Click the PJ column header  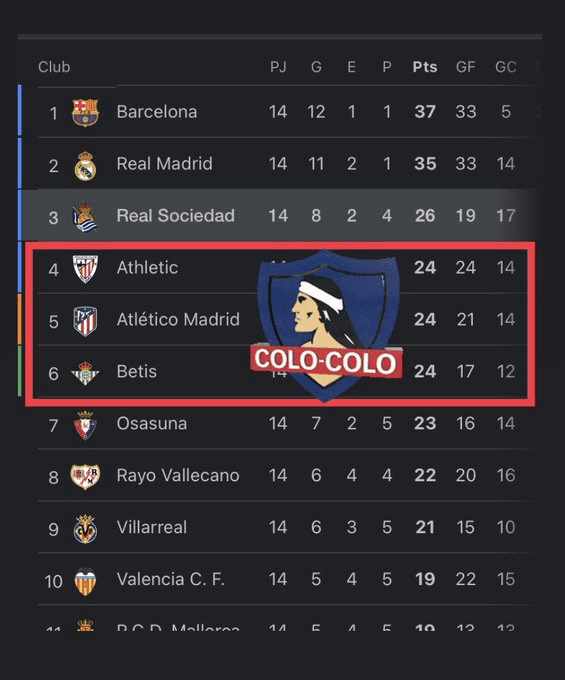tap(278, 67)
